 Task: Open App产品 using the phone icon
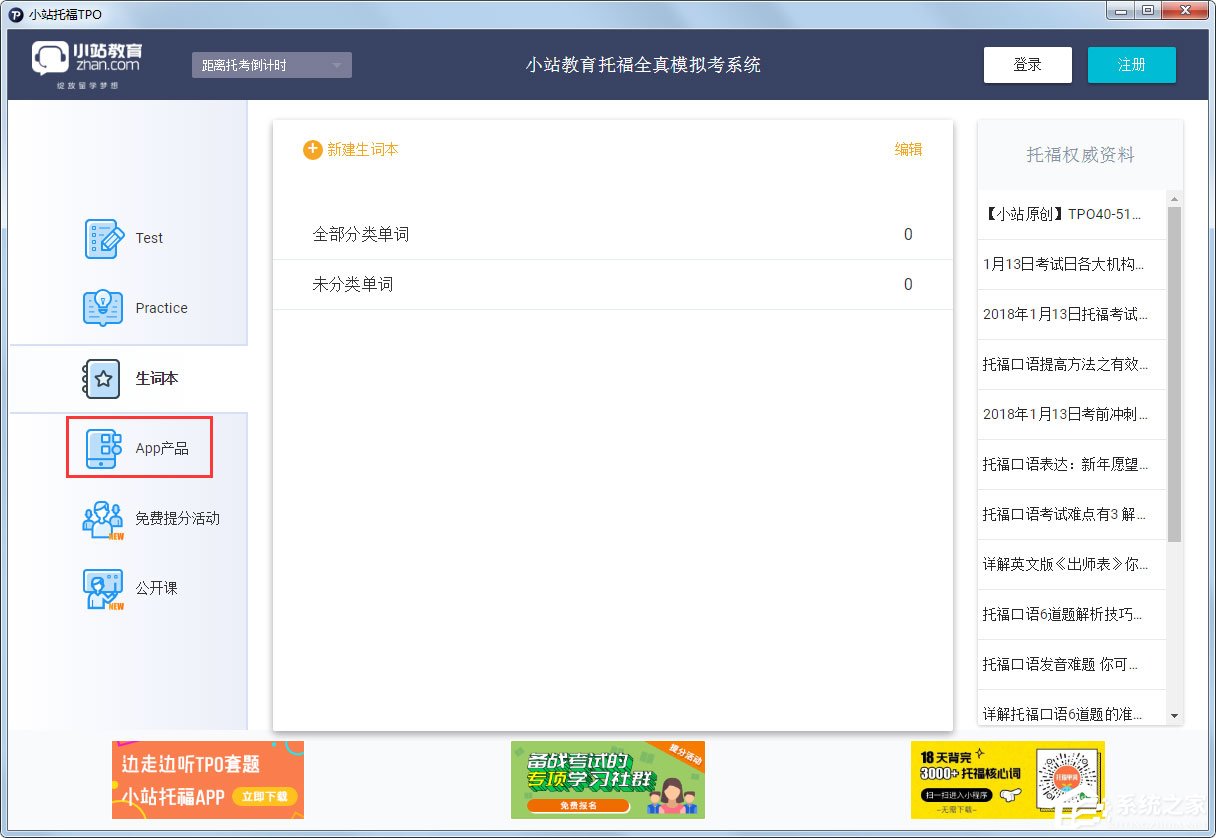(103, 447)
